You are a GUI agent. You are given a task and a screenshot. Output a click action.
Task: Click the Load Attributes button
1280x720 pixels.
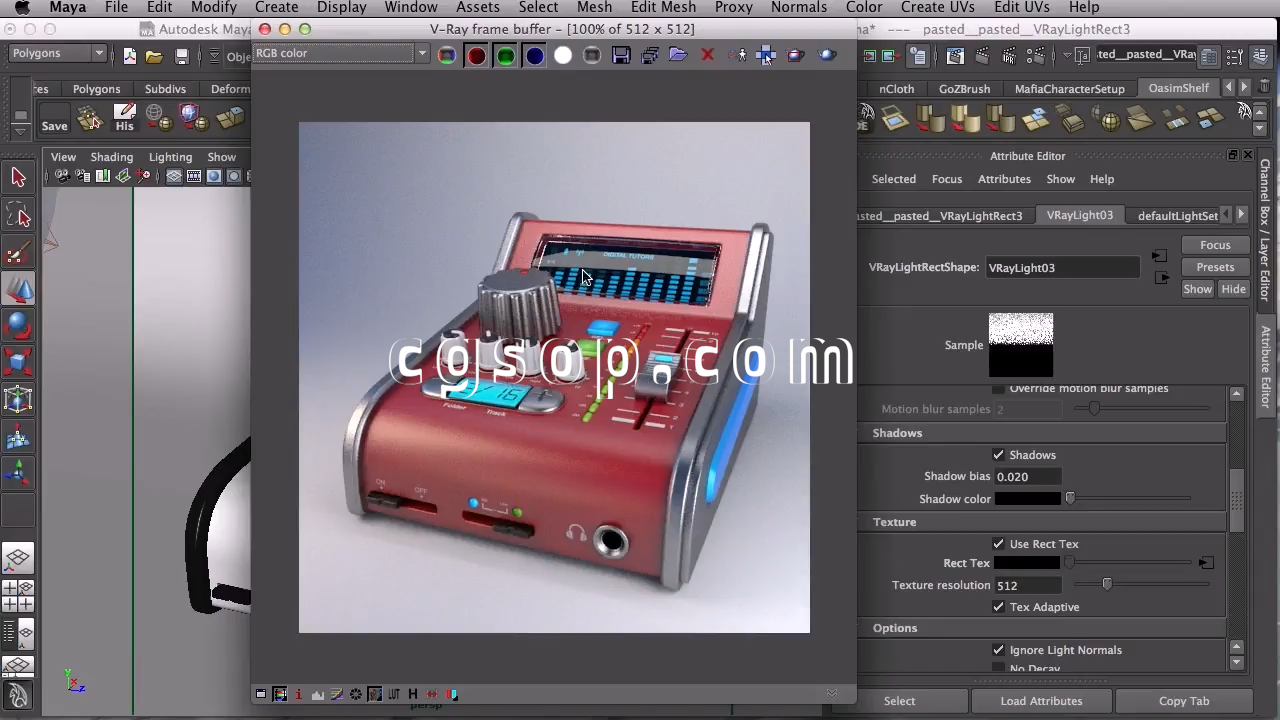tap(1041, 701)
